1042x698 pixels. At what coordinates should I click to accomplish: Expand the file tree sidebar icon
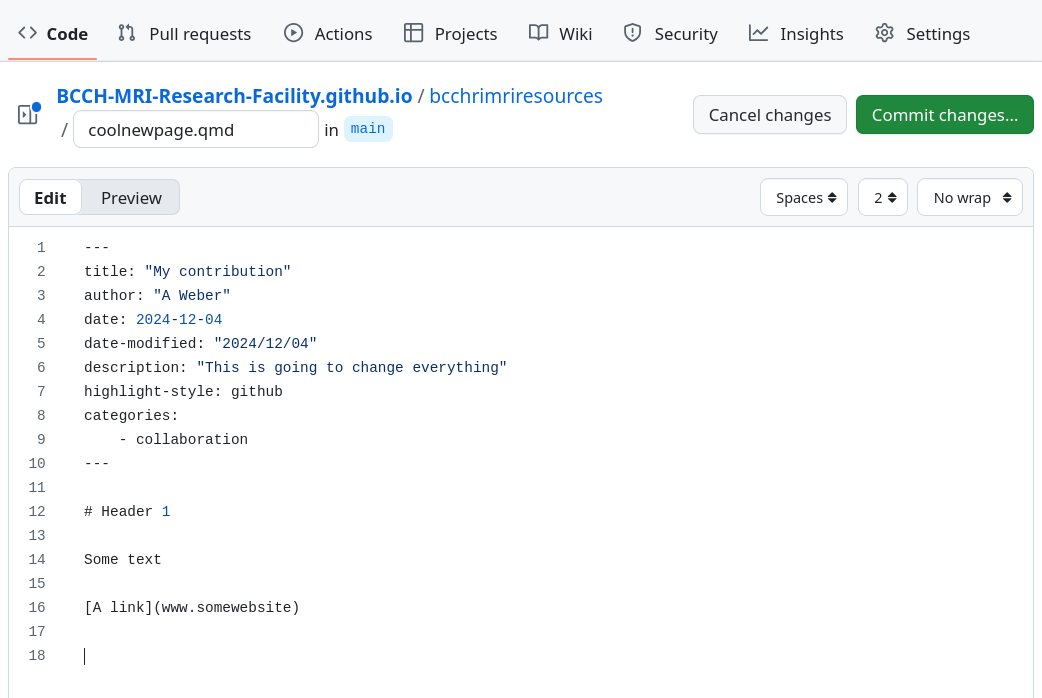pyautogui.click(x=28, y=114)
